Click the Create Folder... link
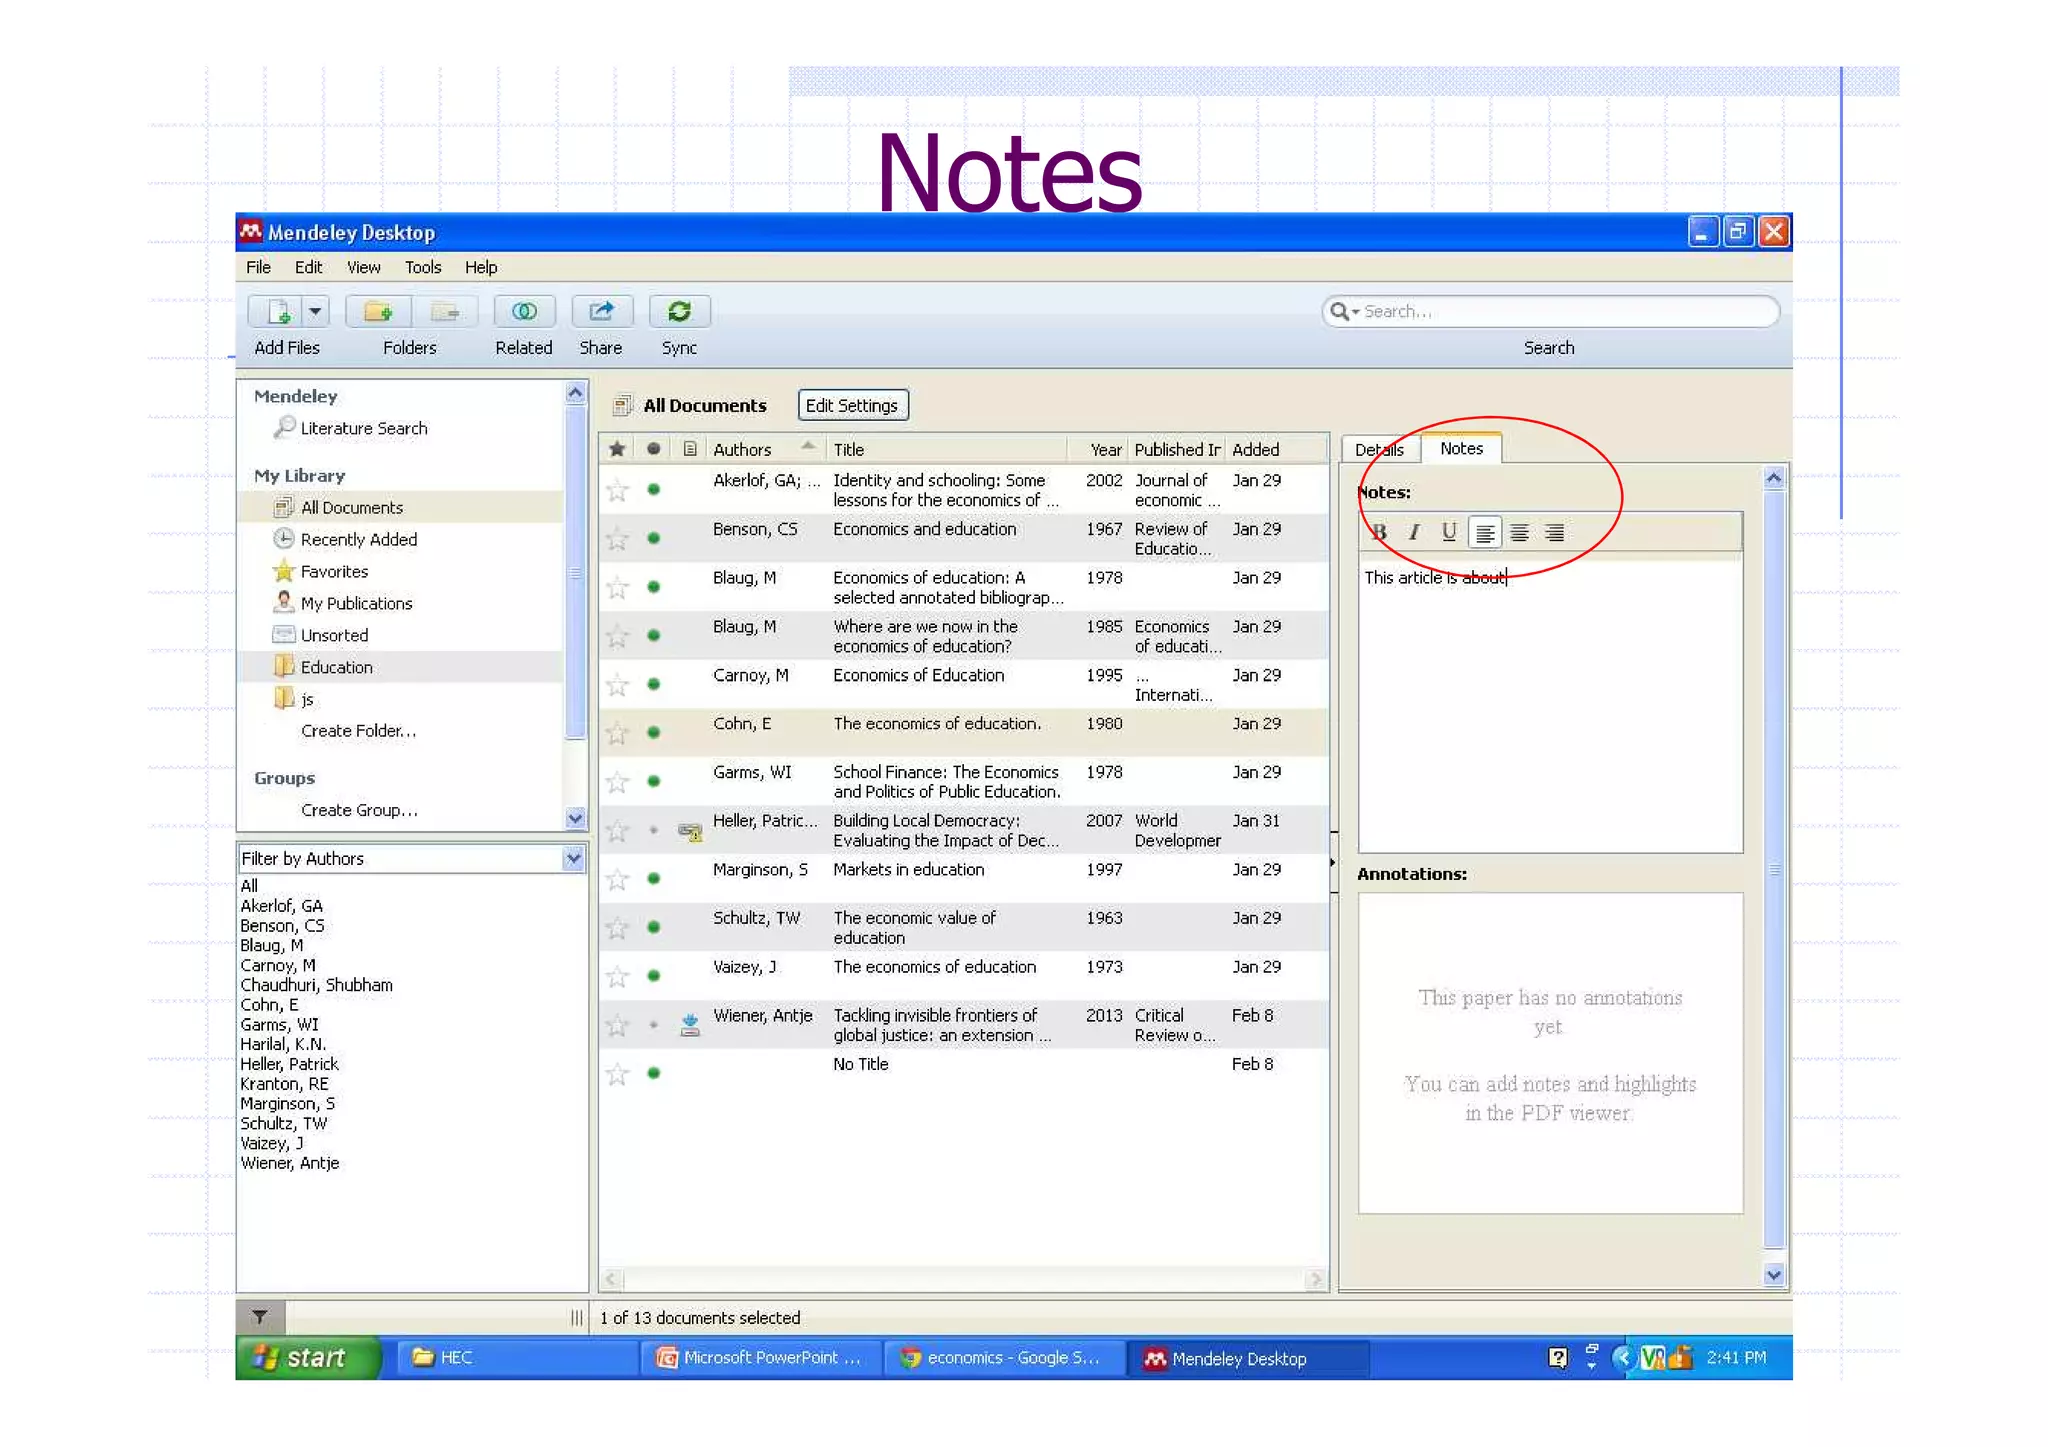Image resolution: width=2048 pixels, height=1447 pixels. click(x=358, y=731)
